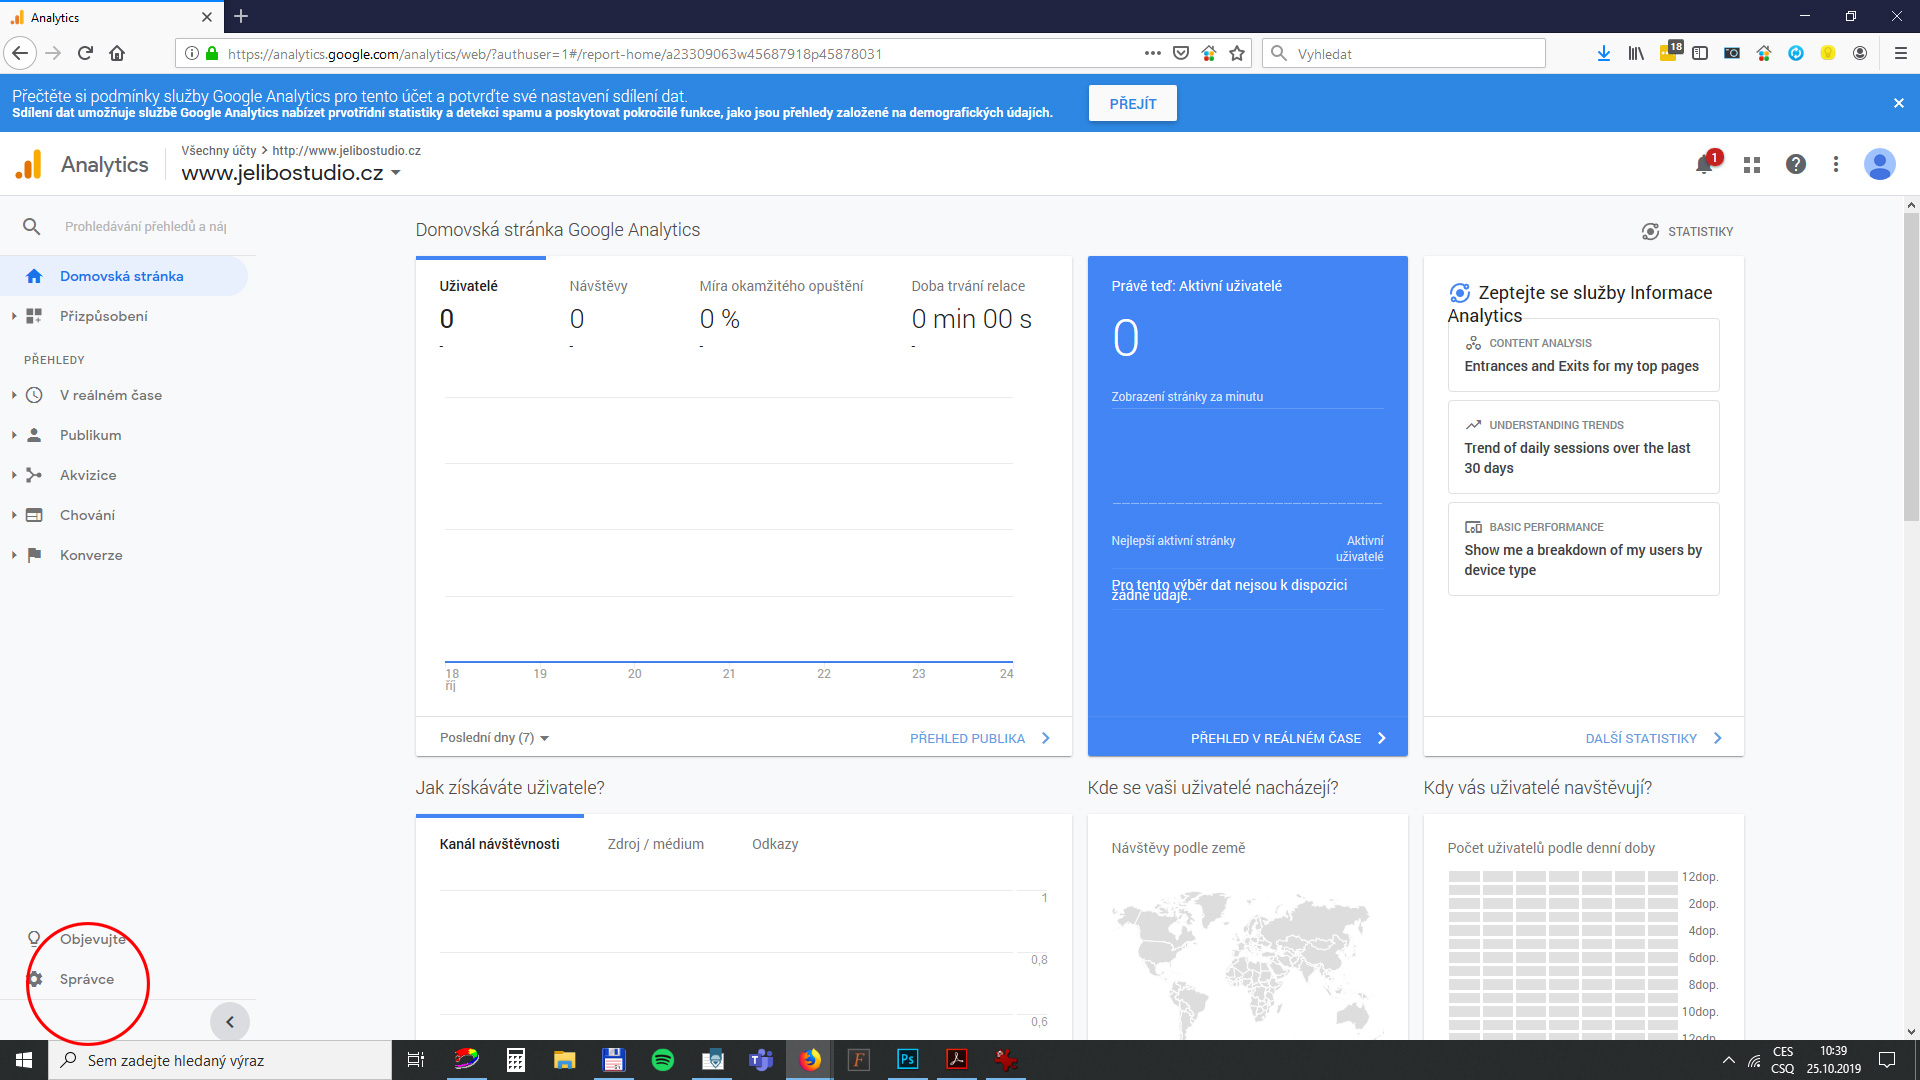This screenshot has width=1920, height=1080.
Task: Open Calculator from the taskbar
Action: [516, 1060]
